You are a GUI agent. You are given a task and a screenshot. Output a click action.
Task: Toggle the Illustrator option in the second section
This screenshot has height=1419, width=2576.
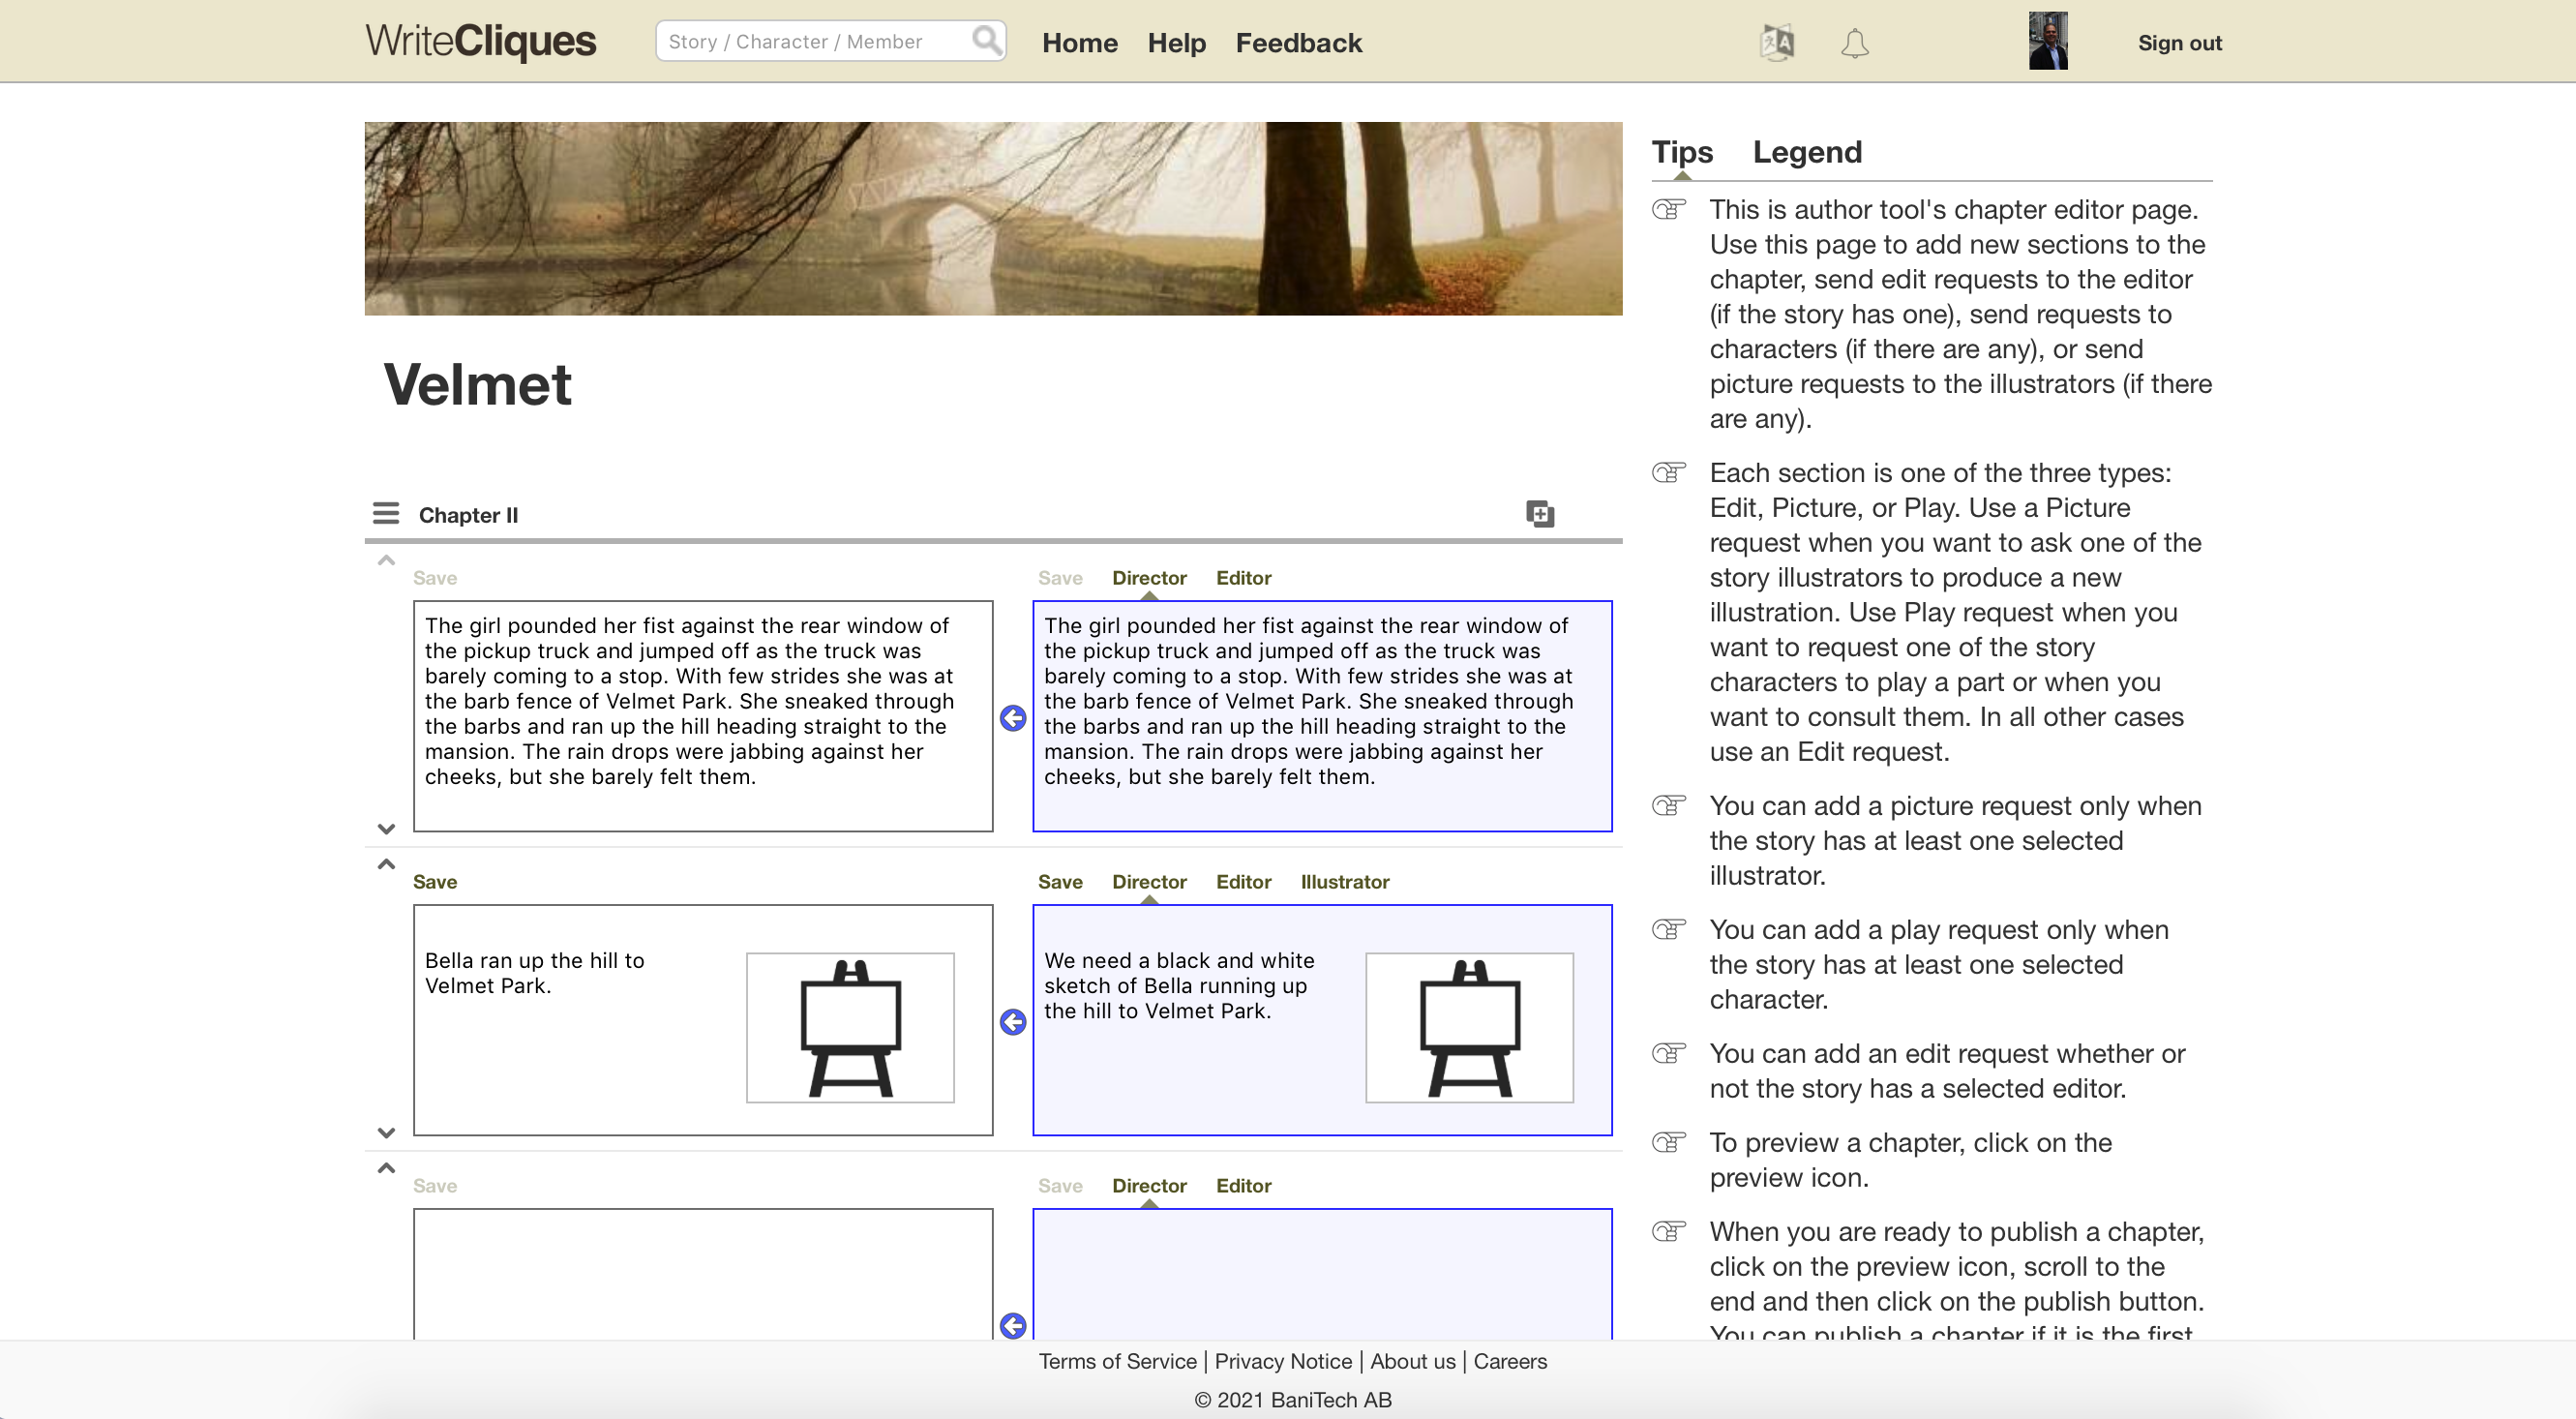(x=1344, y=882)
